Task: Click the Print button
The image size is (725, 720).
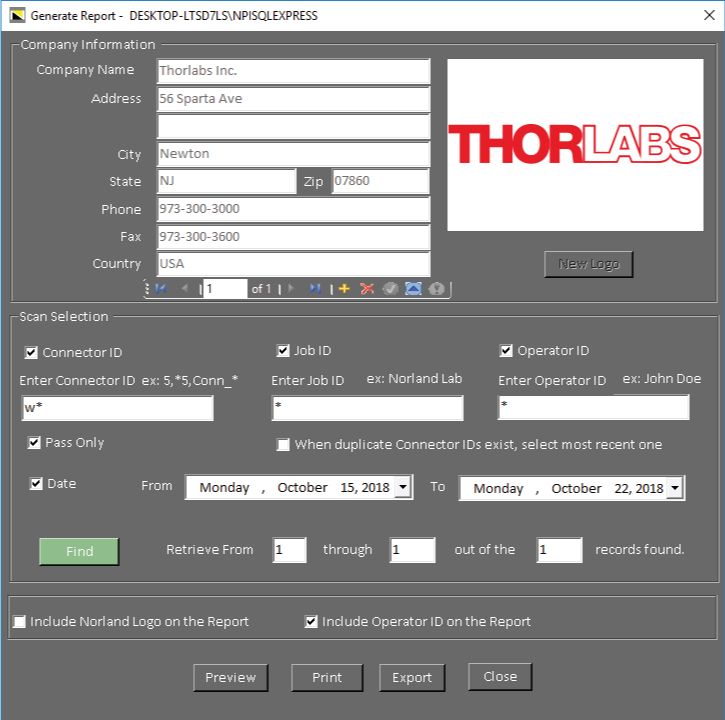Action: click(327, 677)
